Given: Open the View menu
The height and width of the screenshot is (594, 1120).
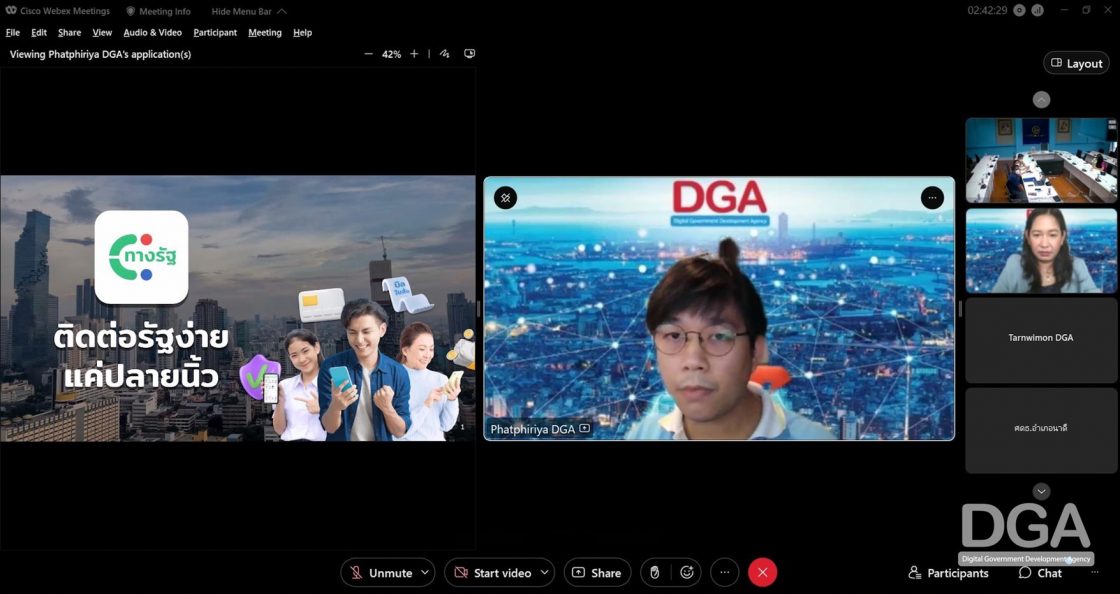Looking at the screenshot, I should (102, 33).
